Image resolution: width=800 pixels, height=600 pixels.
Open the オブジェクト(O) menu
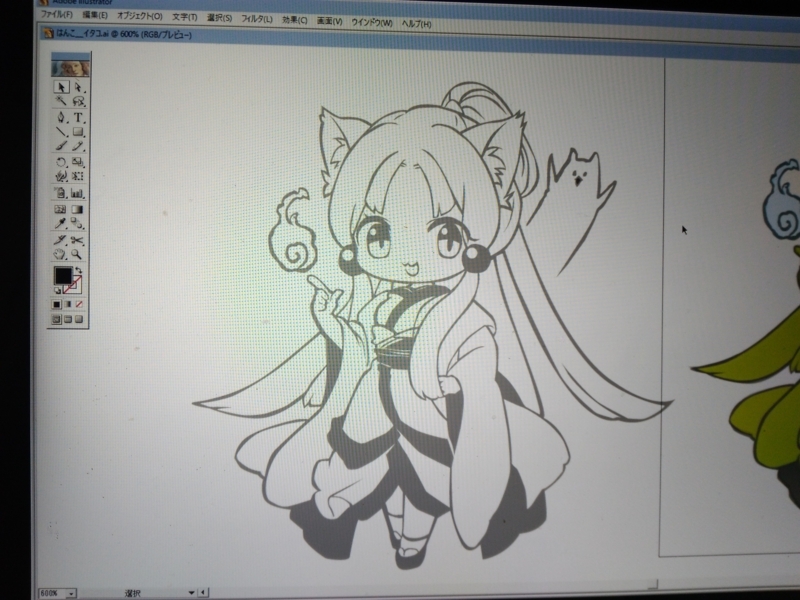pyautogui.click(x=140, y=16)
